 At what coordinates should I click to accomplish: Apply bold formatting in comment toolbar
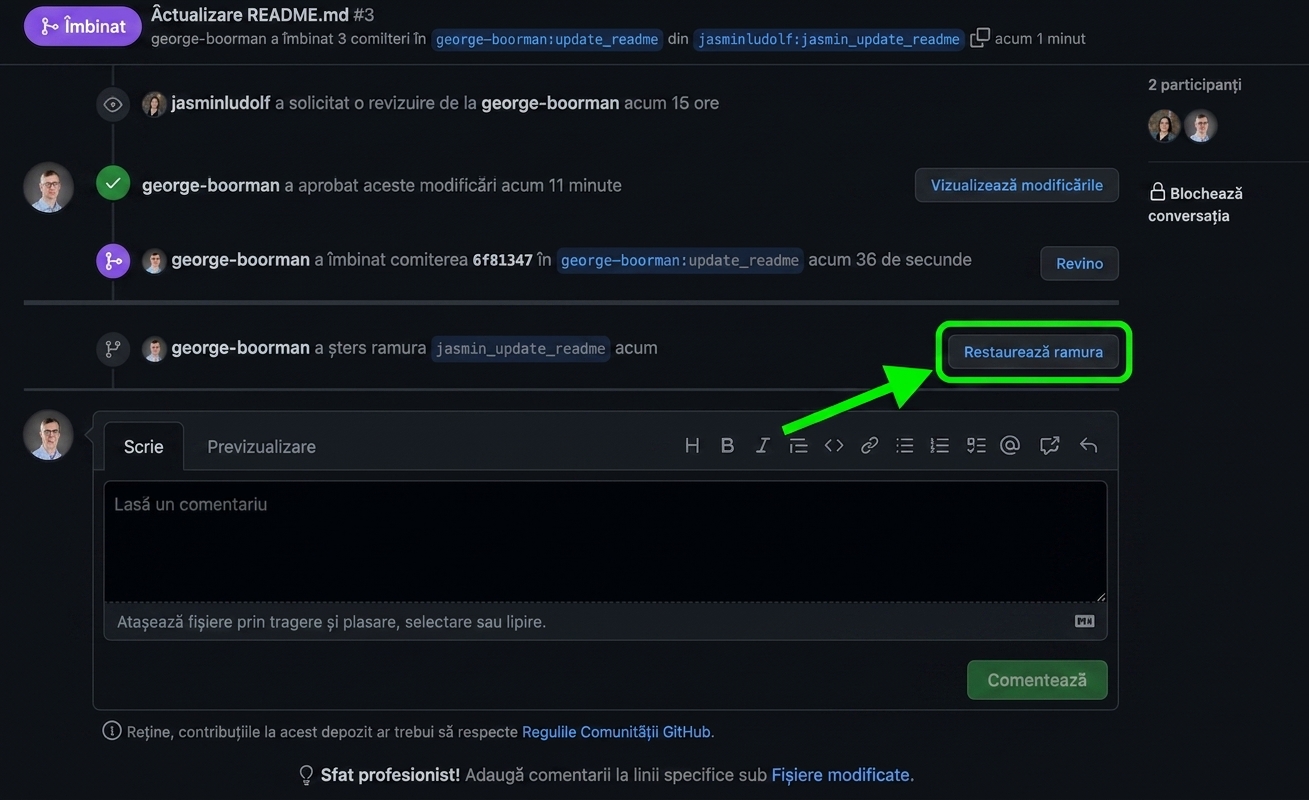(727, 446)
